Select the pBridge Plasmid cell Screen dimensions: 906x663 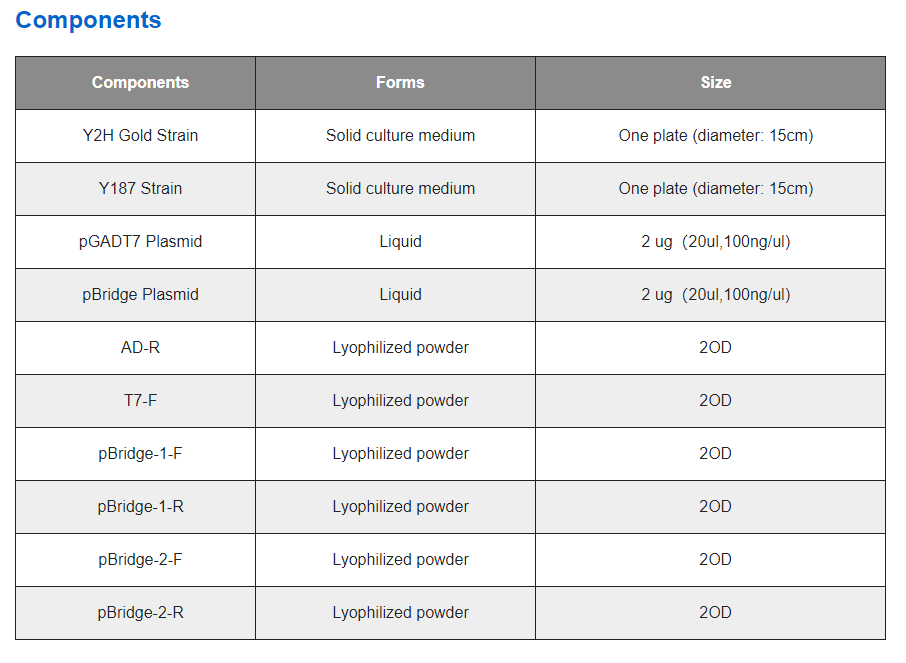(135, 295)
